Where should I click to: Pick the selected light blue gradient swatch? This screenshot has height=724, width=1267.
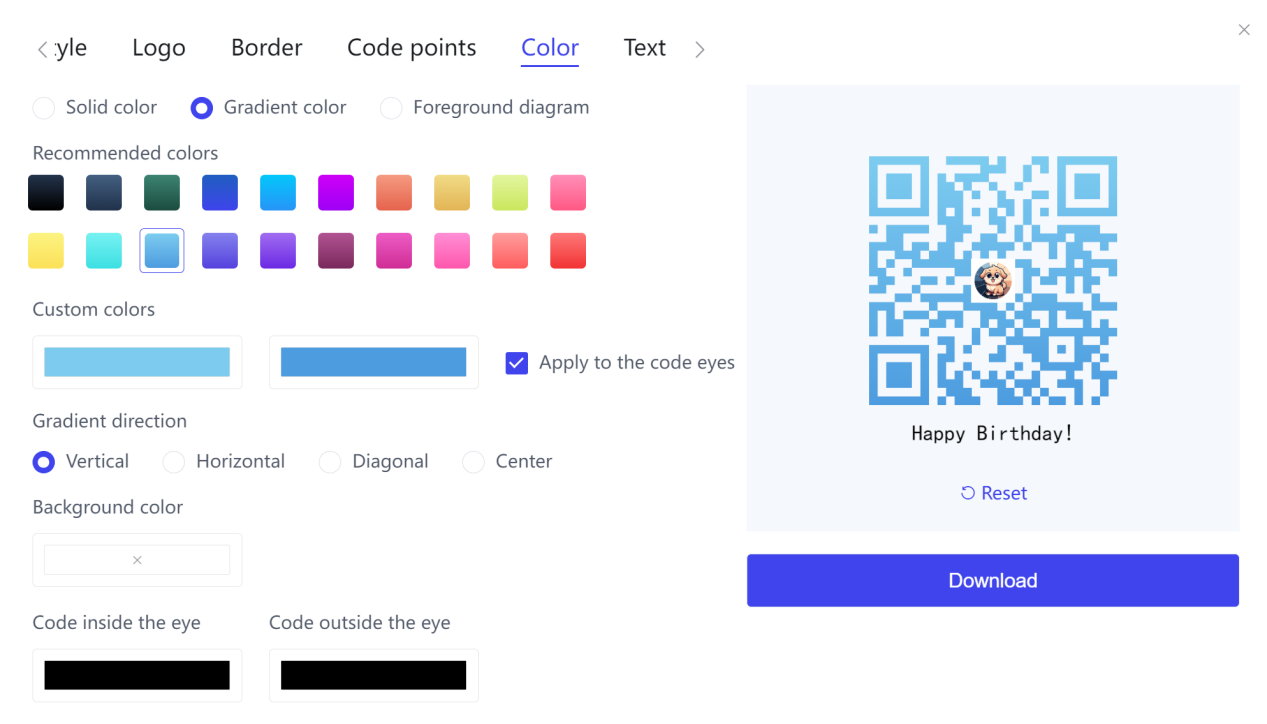click(162, 250)
